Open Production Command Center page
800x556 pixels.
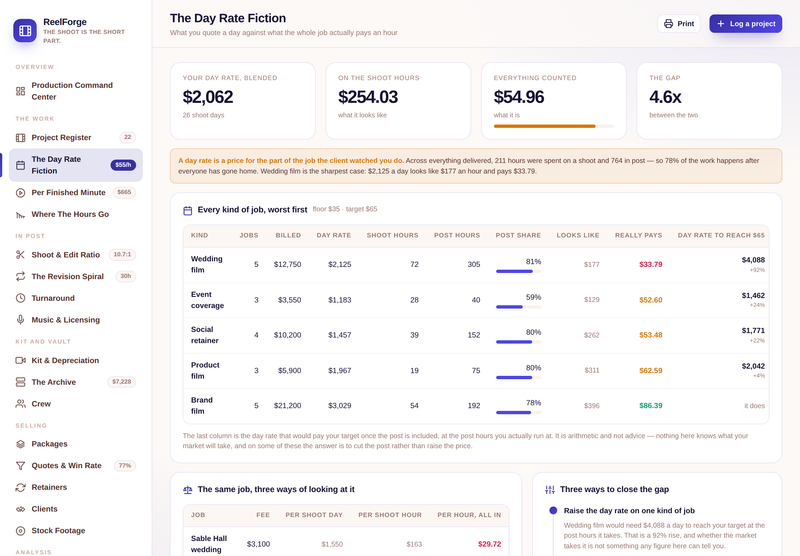tap(76, 91)
